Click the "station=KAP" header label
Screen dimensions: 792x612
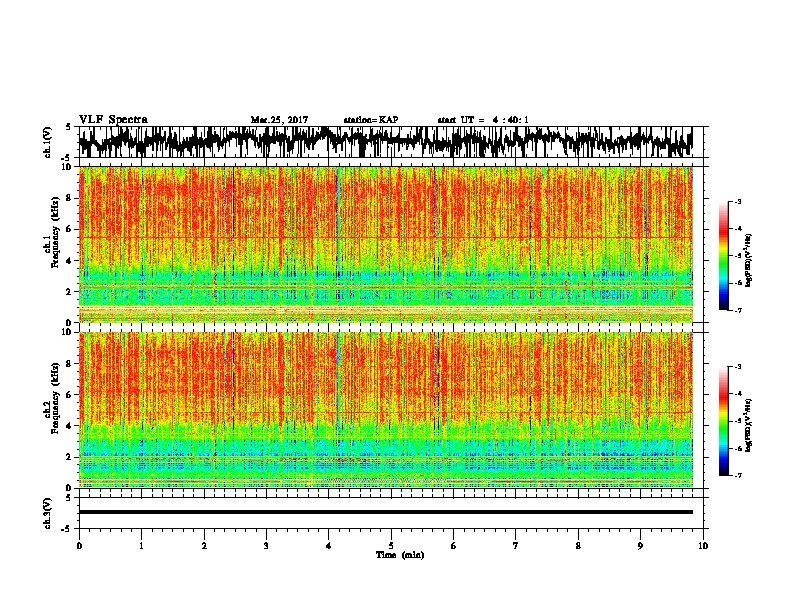pos(371,120)
